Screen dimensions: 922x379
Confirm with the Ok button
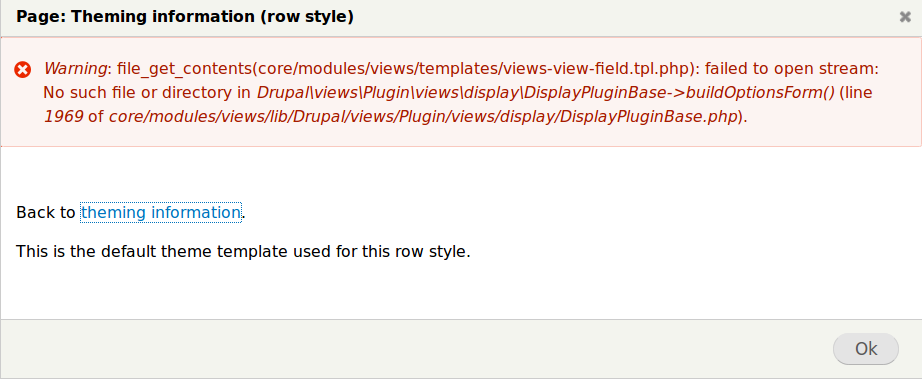pyautogui.click(x=866, y=349)
